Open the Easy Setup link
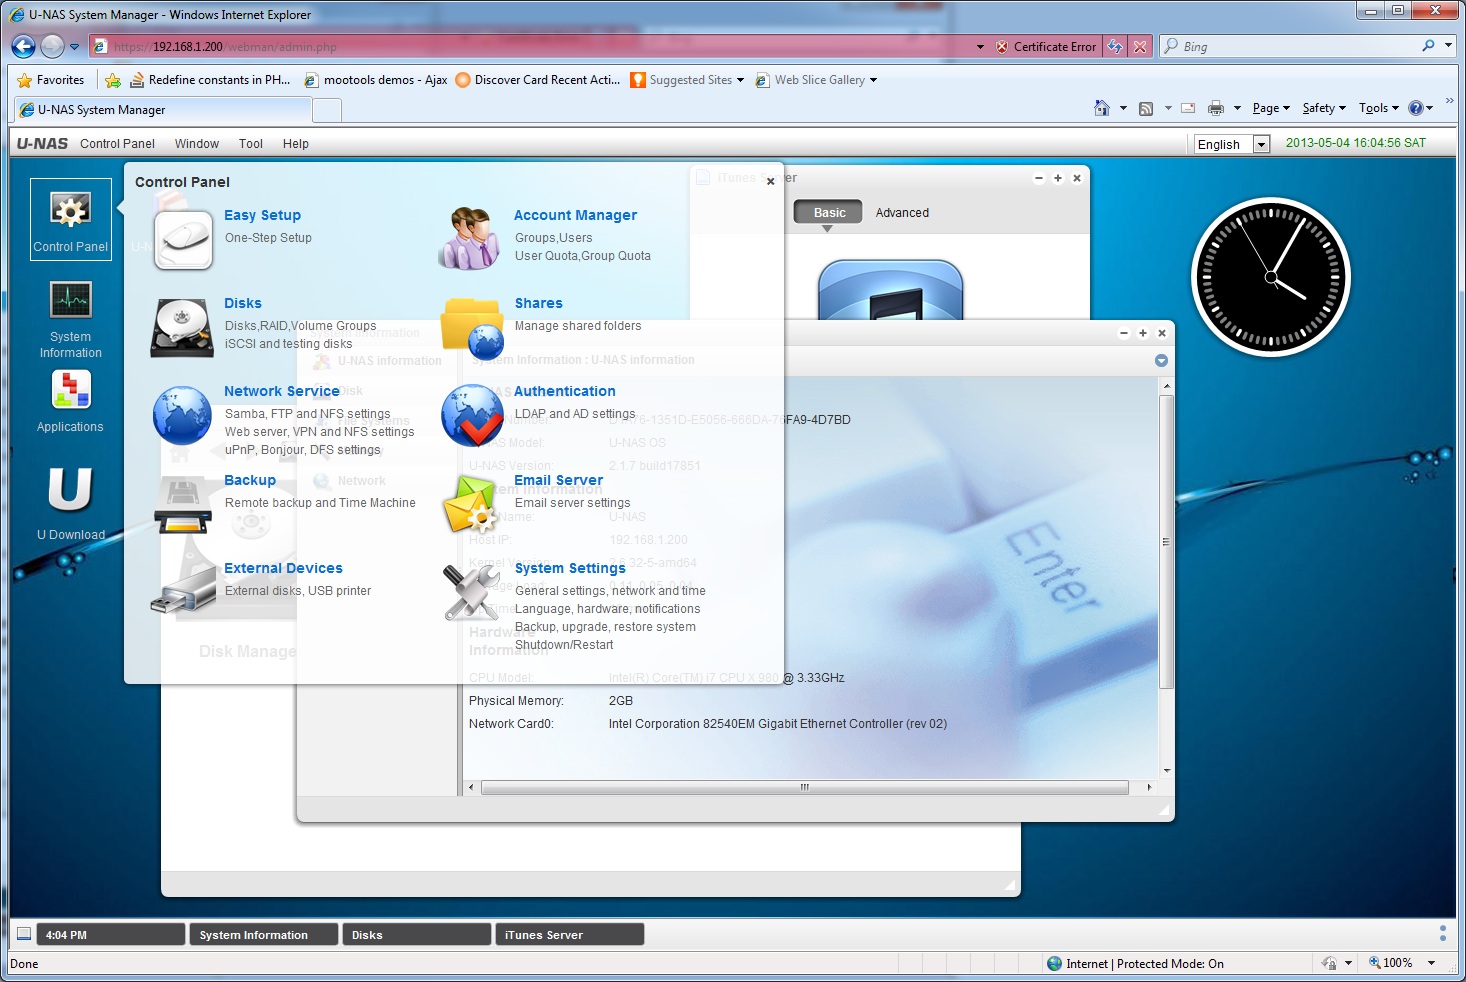Viewport: 1466px width, 982px height. pos(262,215)
